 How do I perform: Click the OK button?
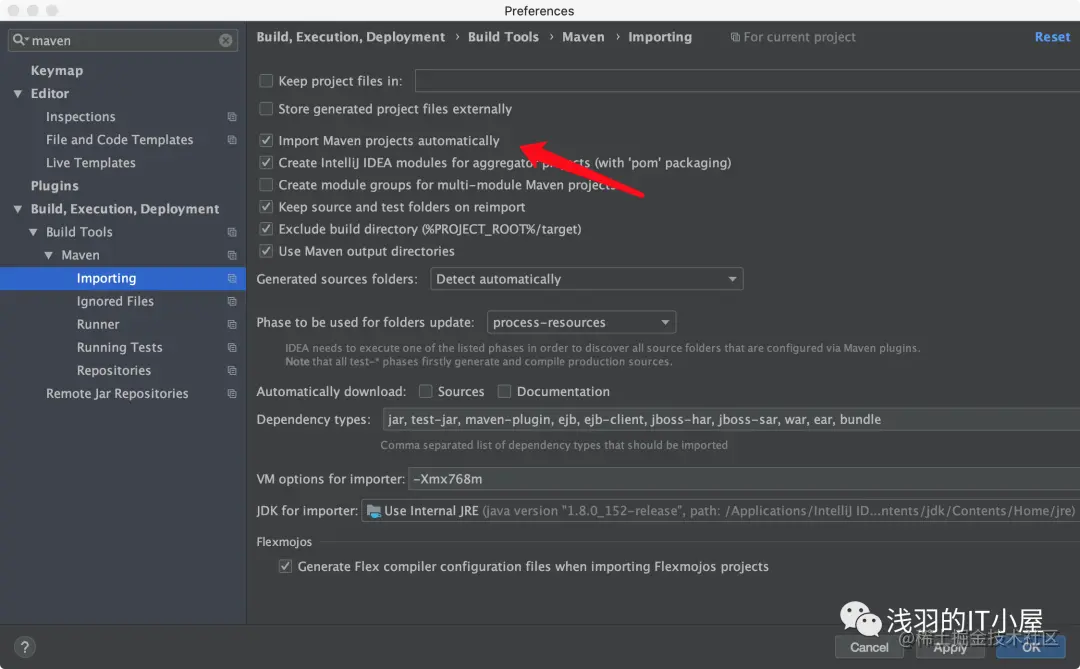tap(1030, 647)
